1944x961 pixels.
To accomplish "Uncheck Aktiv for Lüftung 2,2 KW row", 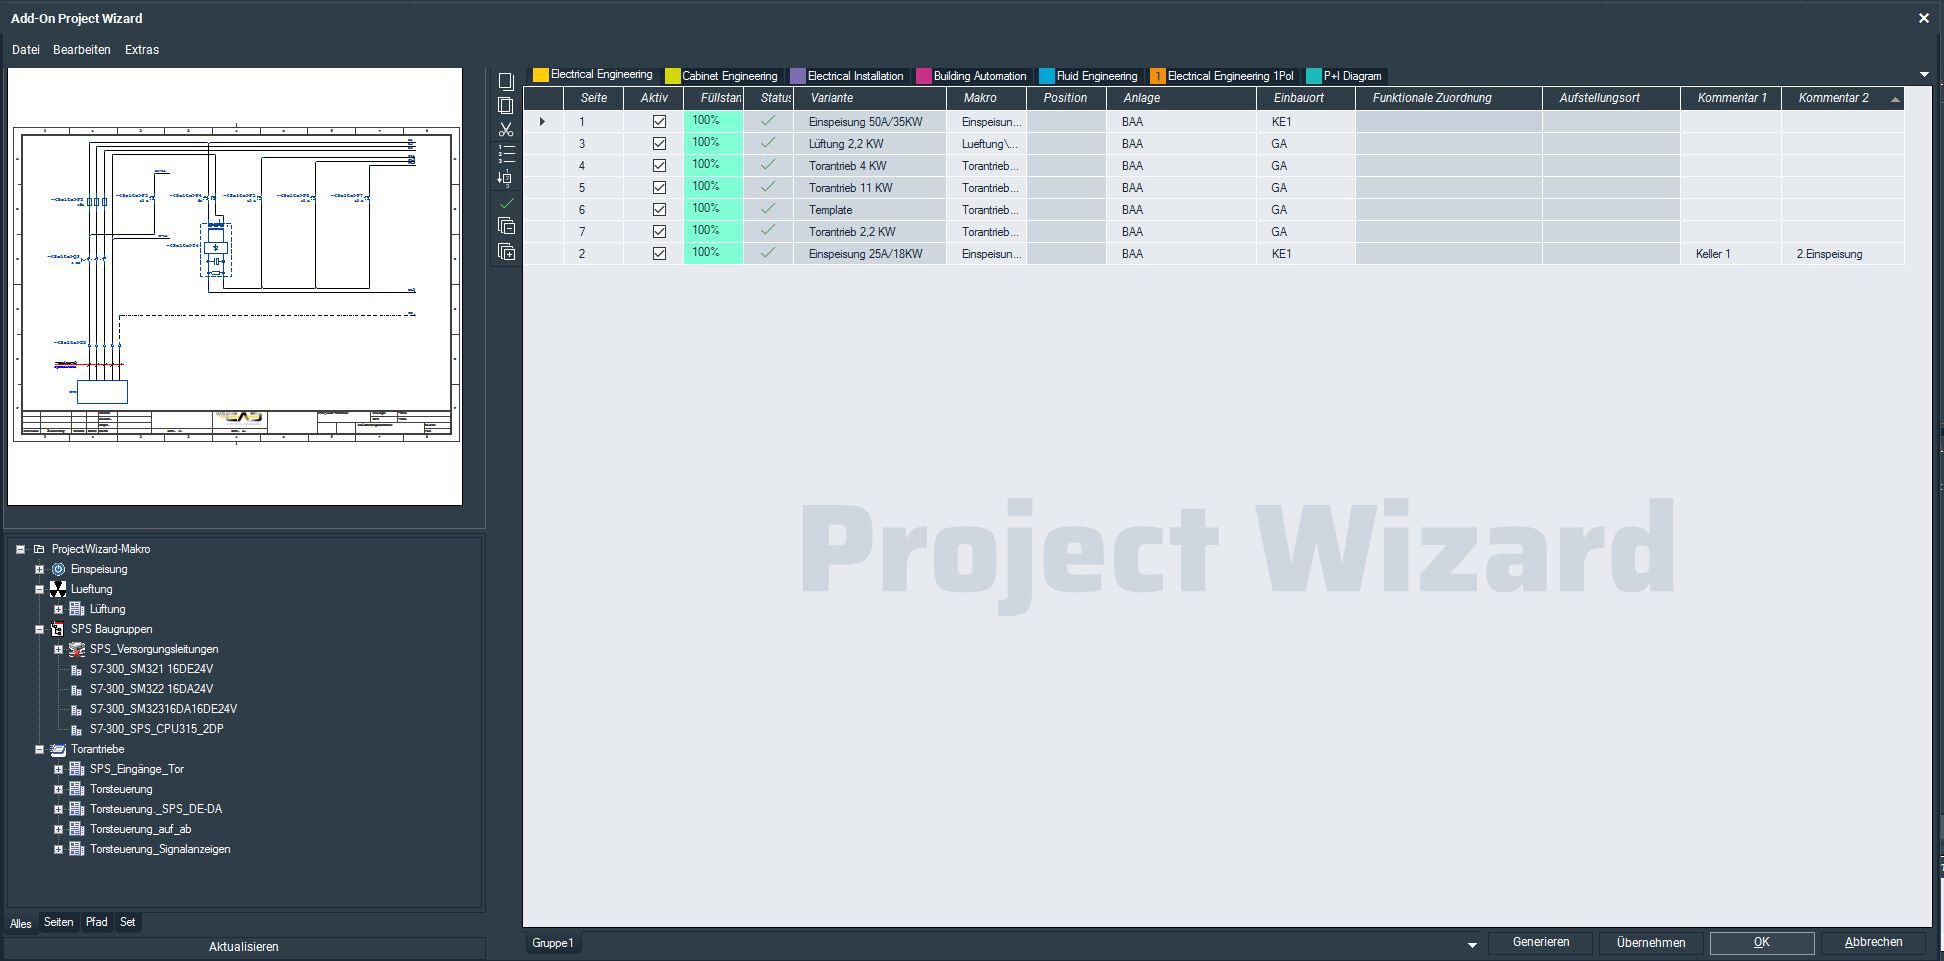I will coord(659,144).
